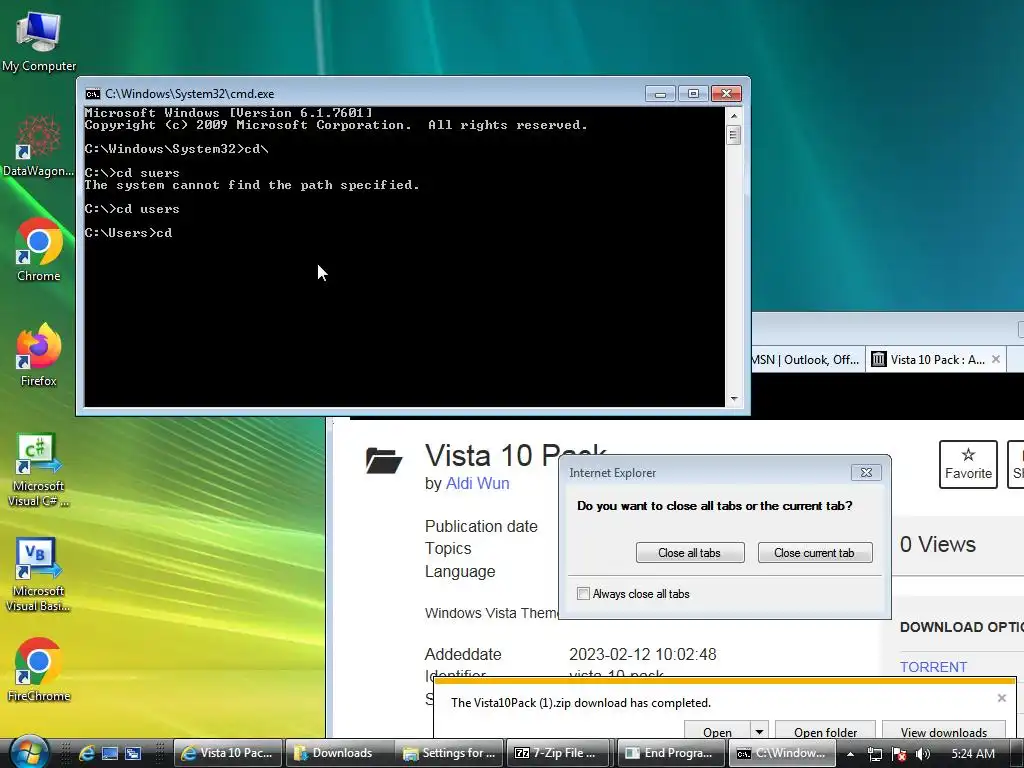1024x768 pixels.
Task: Open Internet Explorer from quick launch
Action: tap(86, 753)
